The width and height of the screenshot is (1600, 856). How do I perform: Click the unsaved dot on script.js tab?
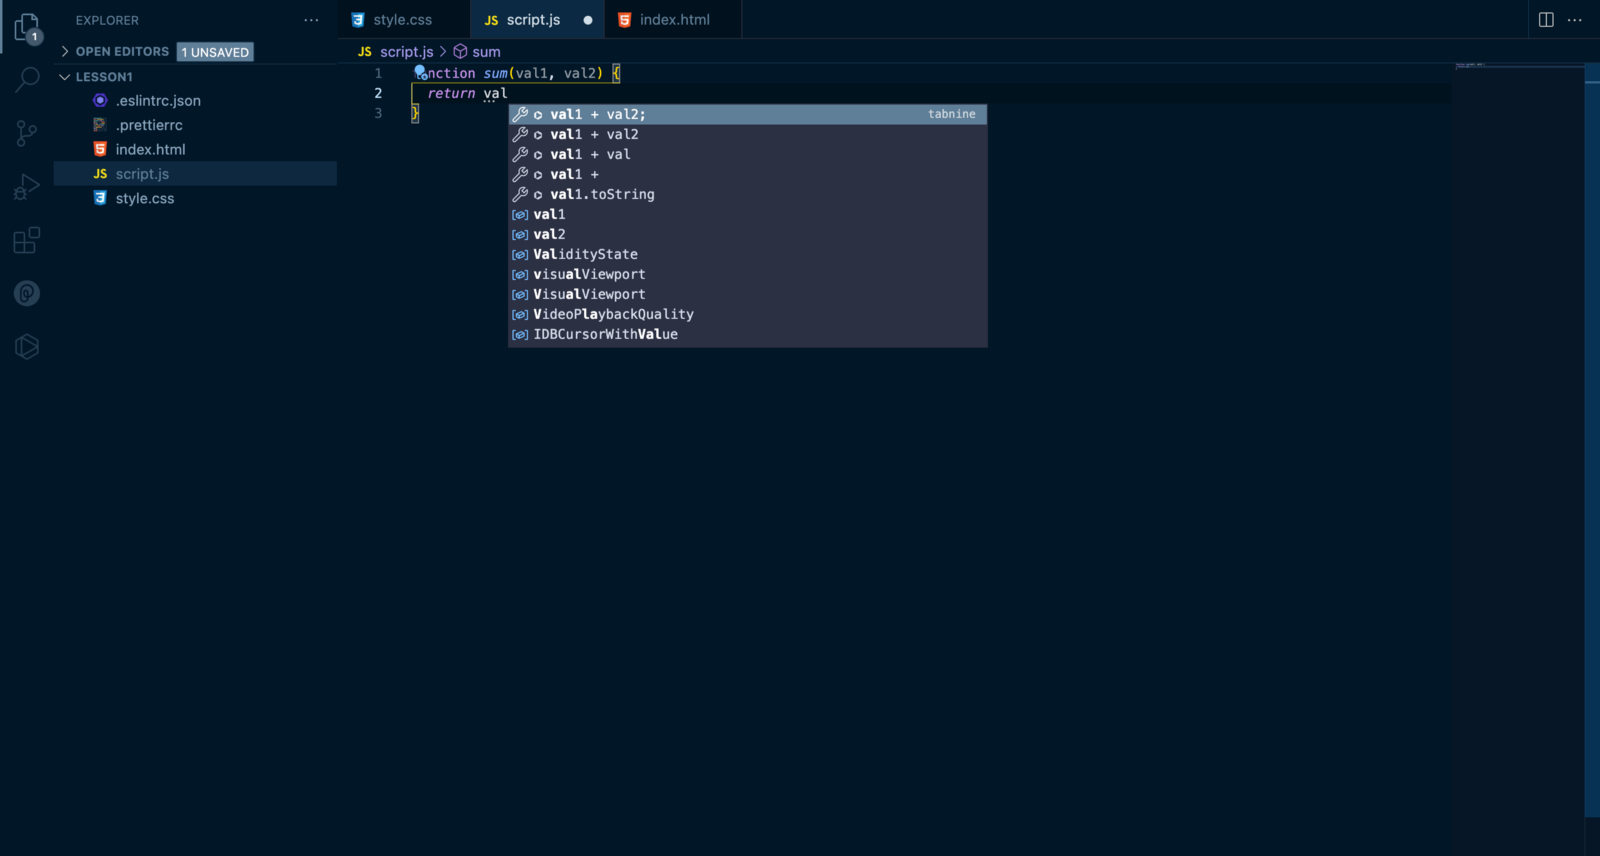click(x=588, y=20)
